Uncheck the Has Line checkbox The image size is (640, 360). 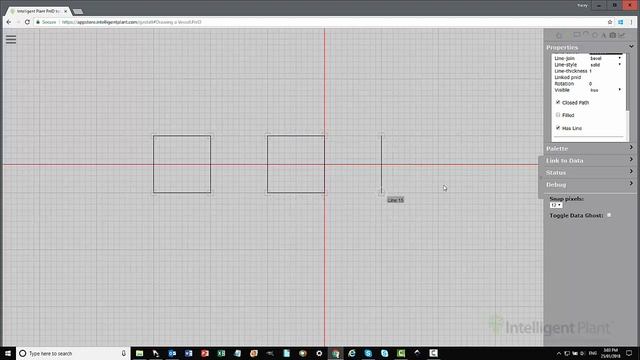[x=558, y=128]
